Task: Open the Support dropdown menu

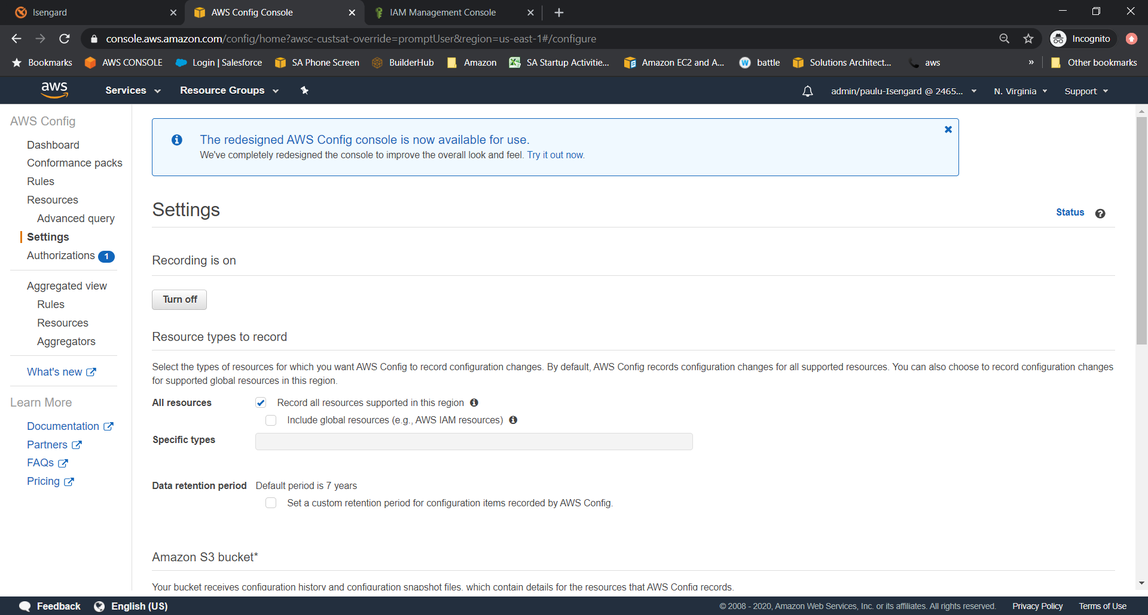Action: [1086, 91]
